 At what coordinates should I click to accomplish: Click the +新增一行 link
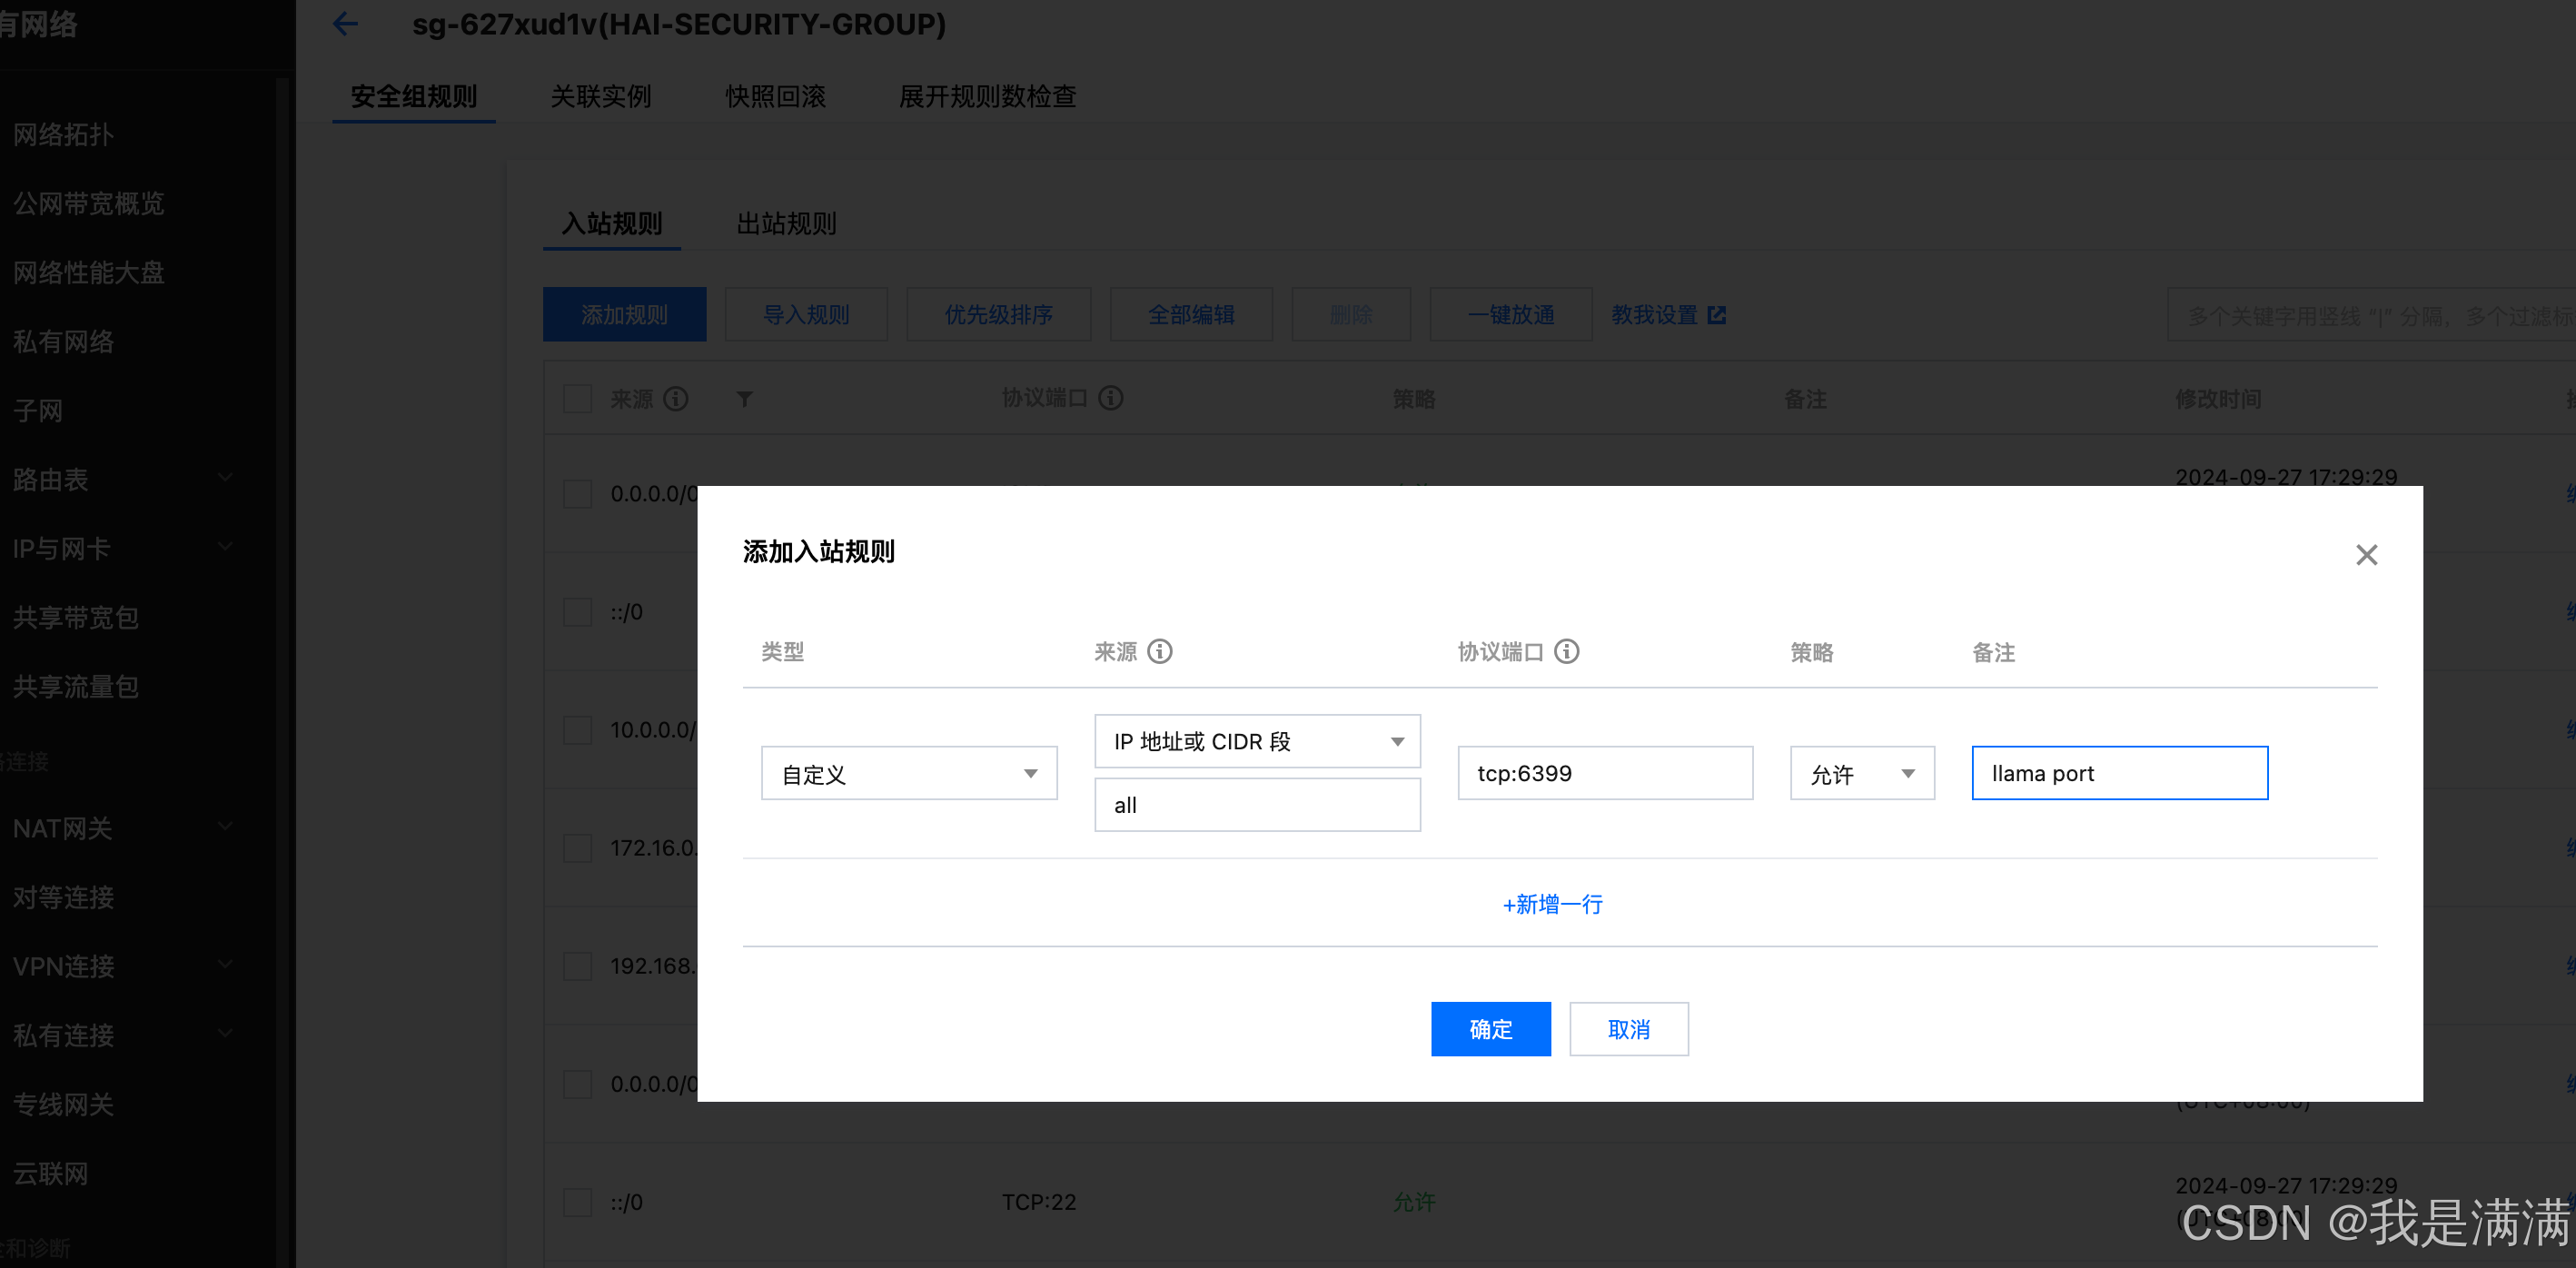pyautogui.click(x=1552, y=904)
